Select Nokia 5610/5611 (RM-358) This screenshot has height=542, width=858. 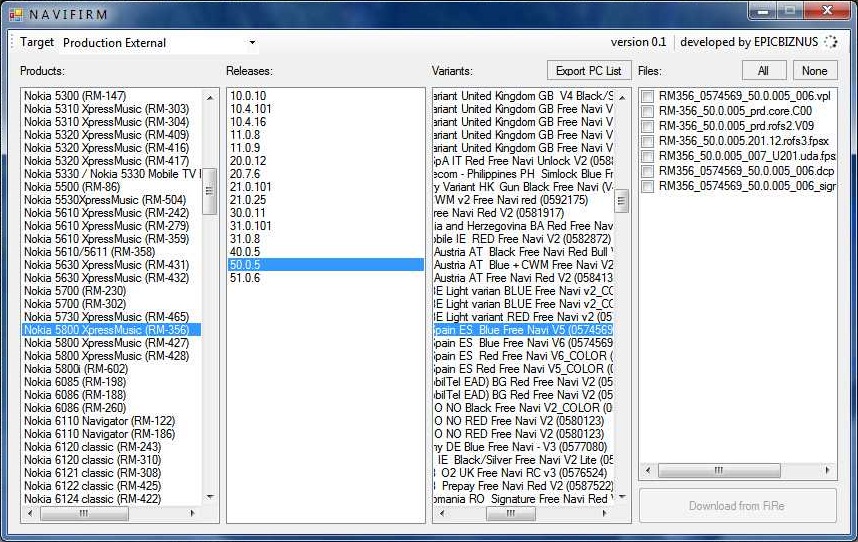[x=112, y=252]
